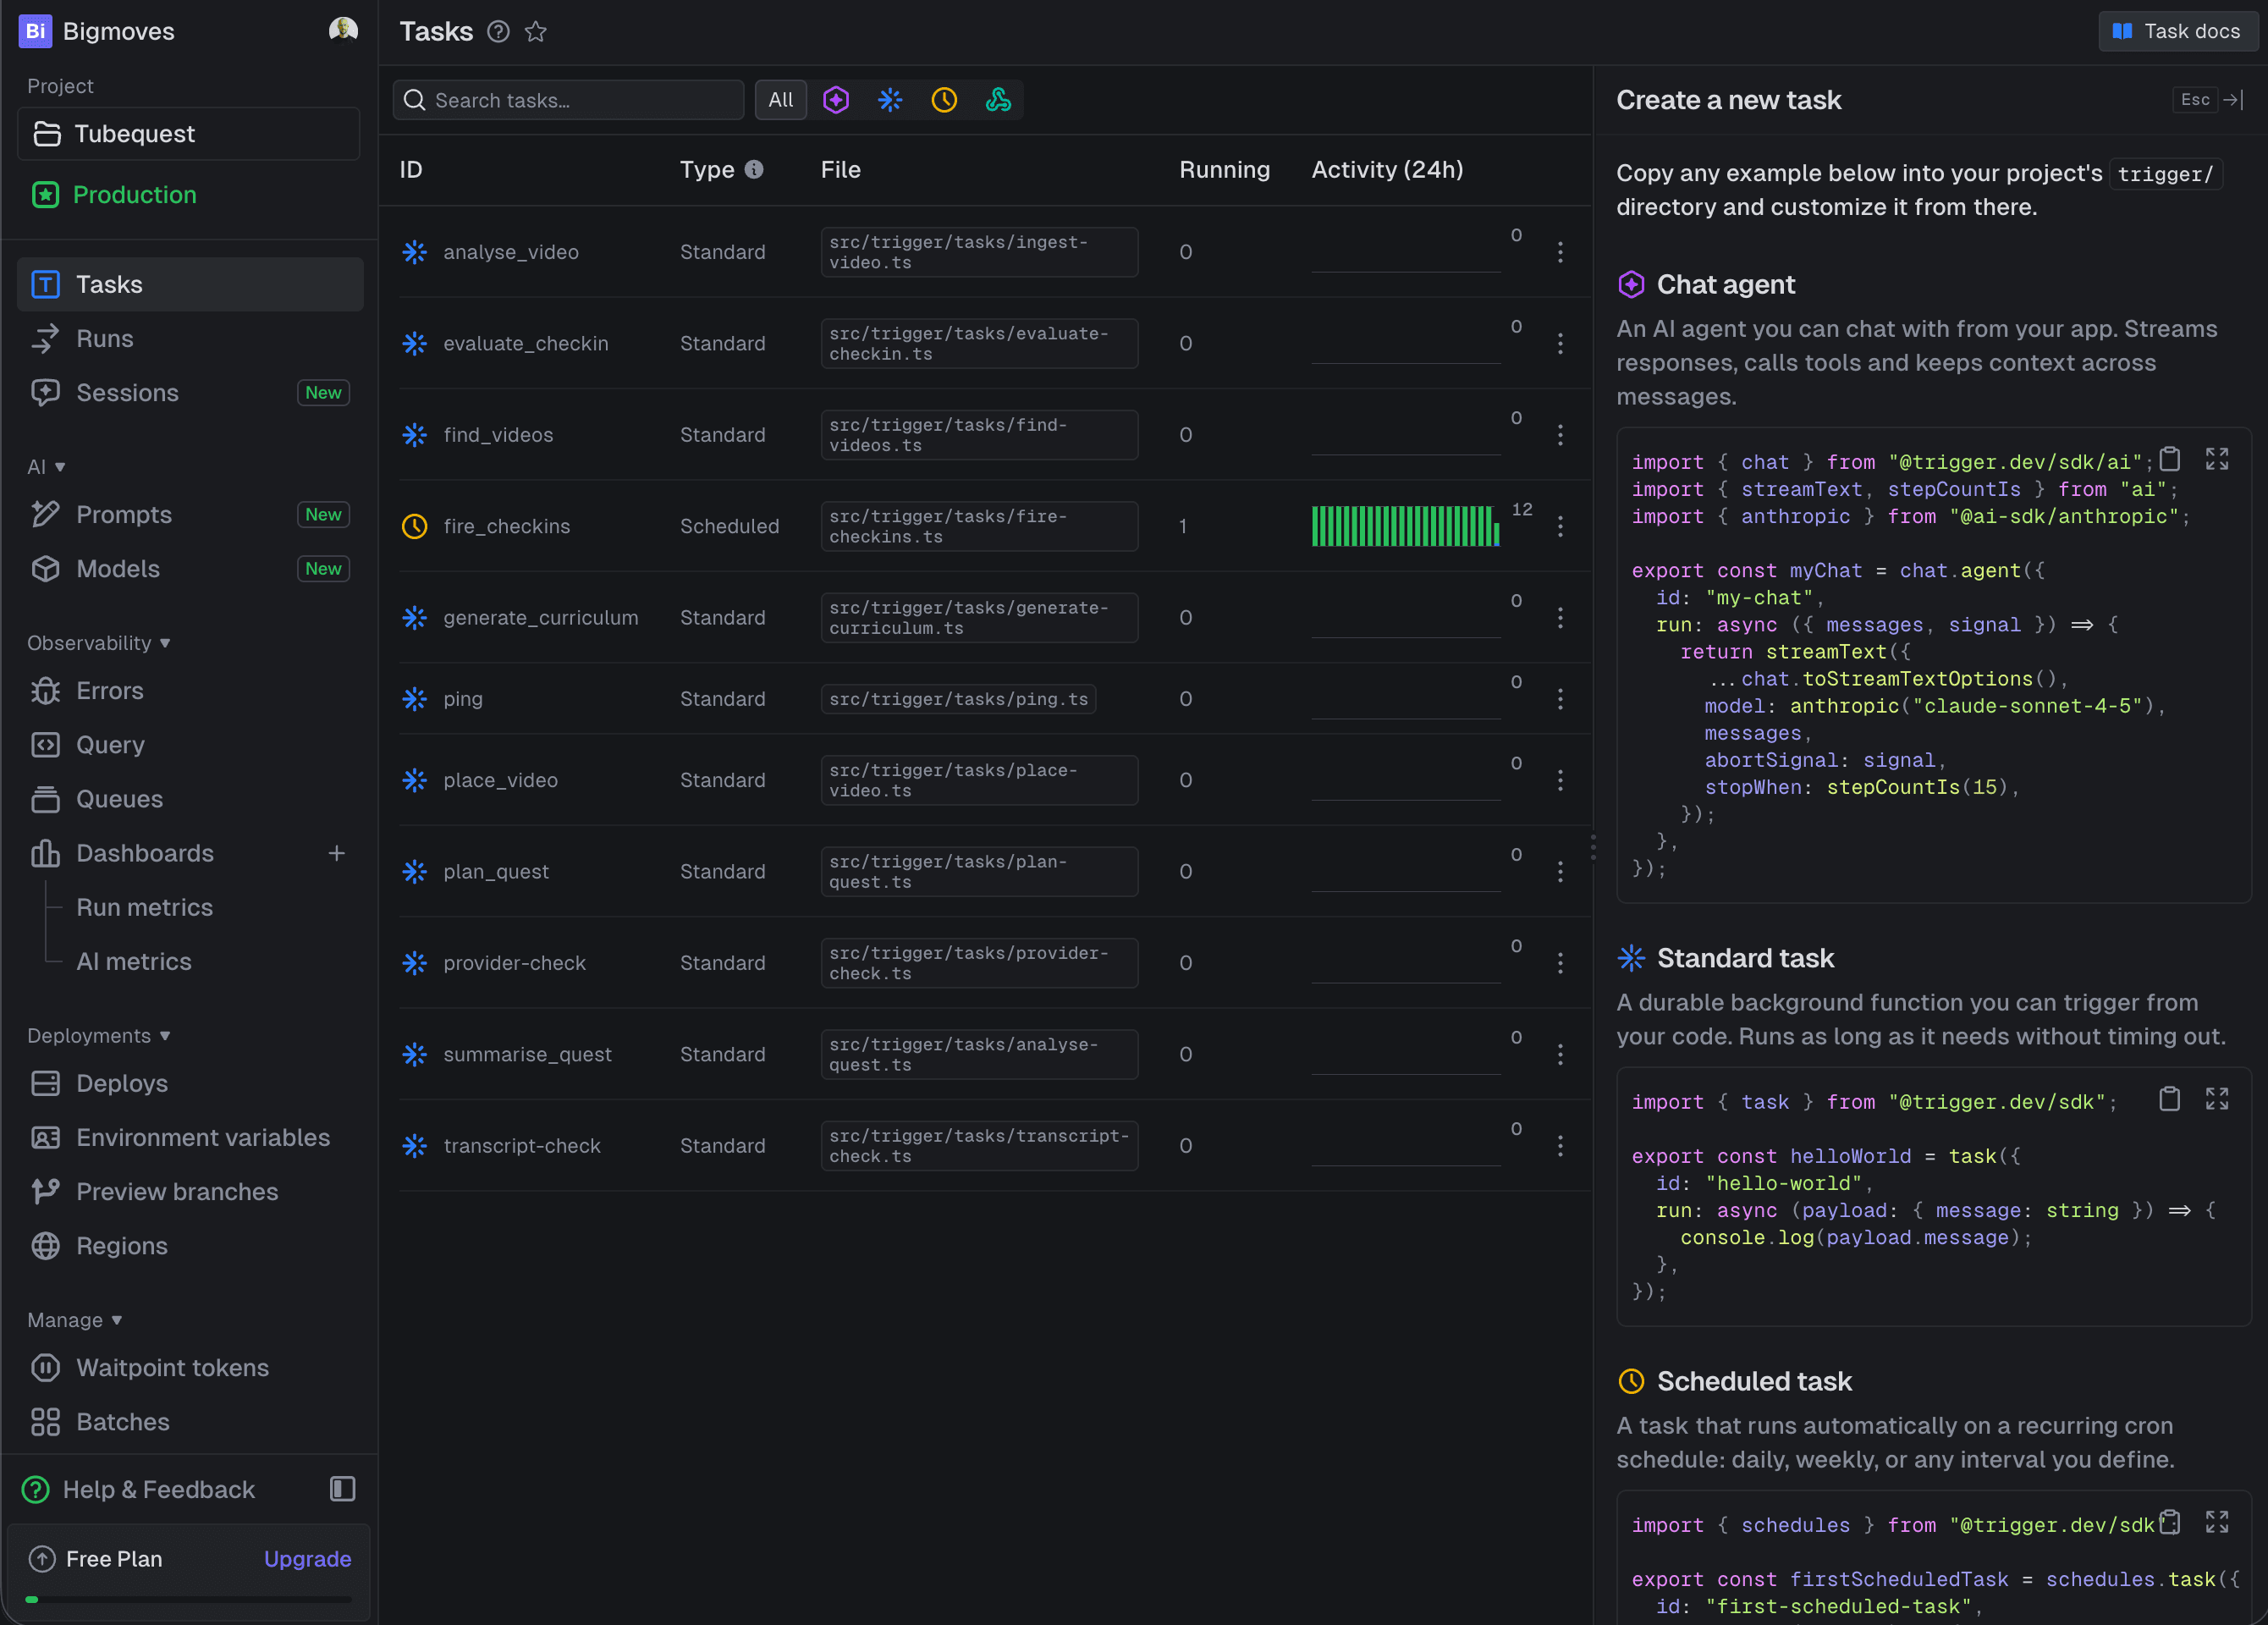The width and height of the screenshot is (2268, 1625).
Task: Open more options for analyse_video row
Action: (1560, 252)
